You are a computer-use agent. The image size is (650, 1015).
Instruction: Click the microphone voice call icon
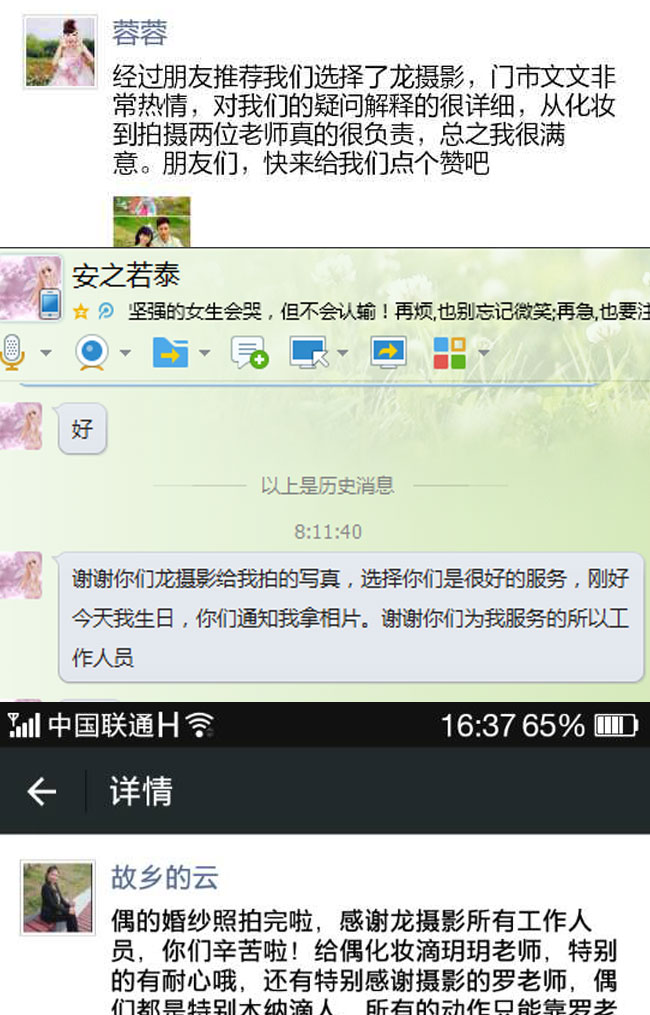tap(10, 352)
